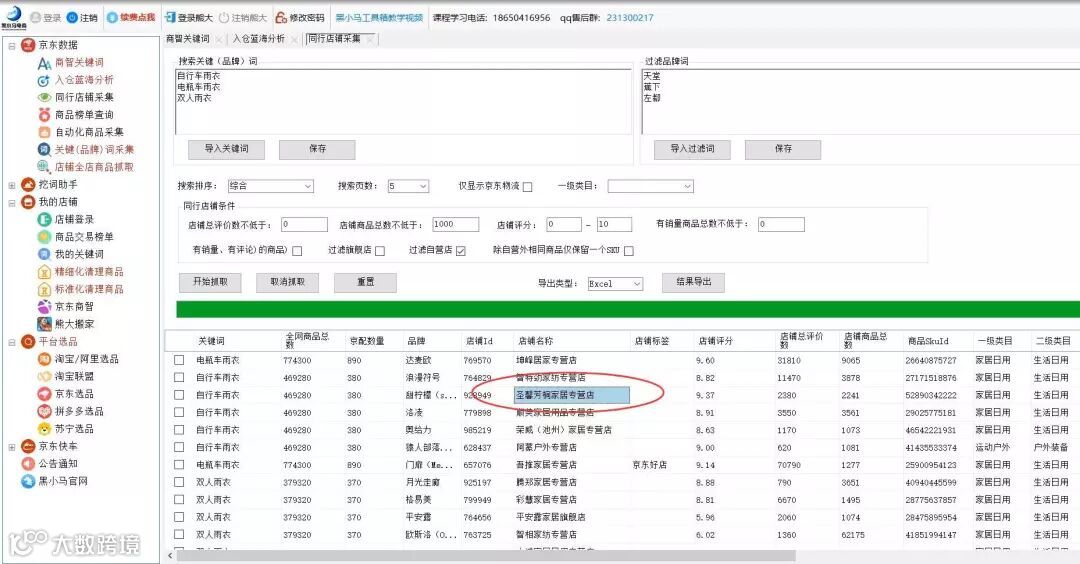Open 苏宁选品 sidebar icon
This screenshot has height=564, width=1080.
pos(44,428)
